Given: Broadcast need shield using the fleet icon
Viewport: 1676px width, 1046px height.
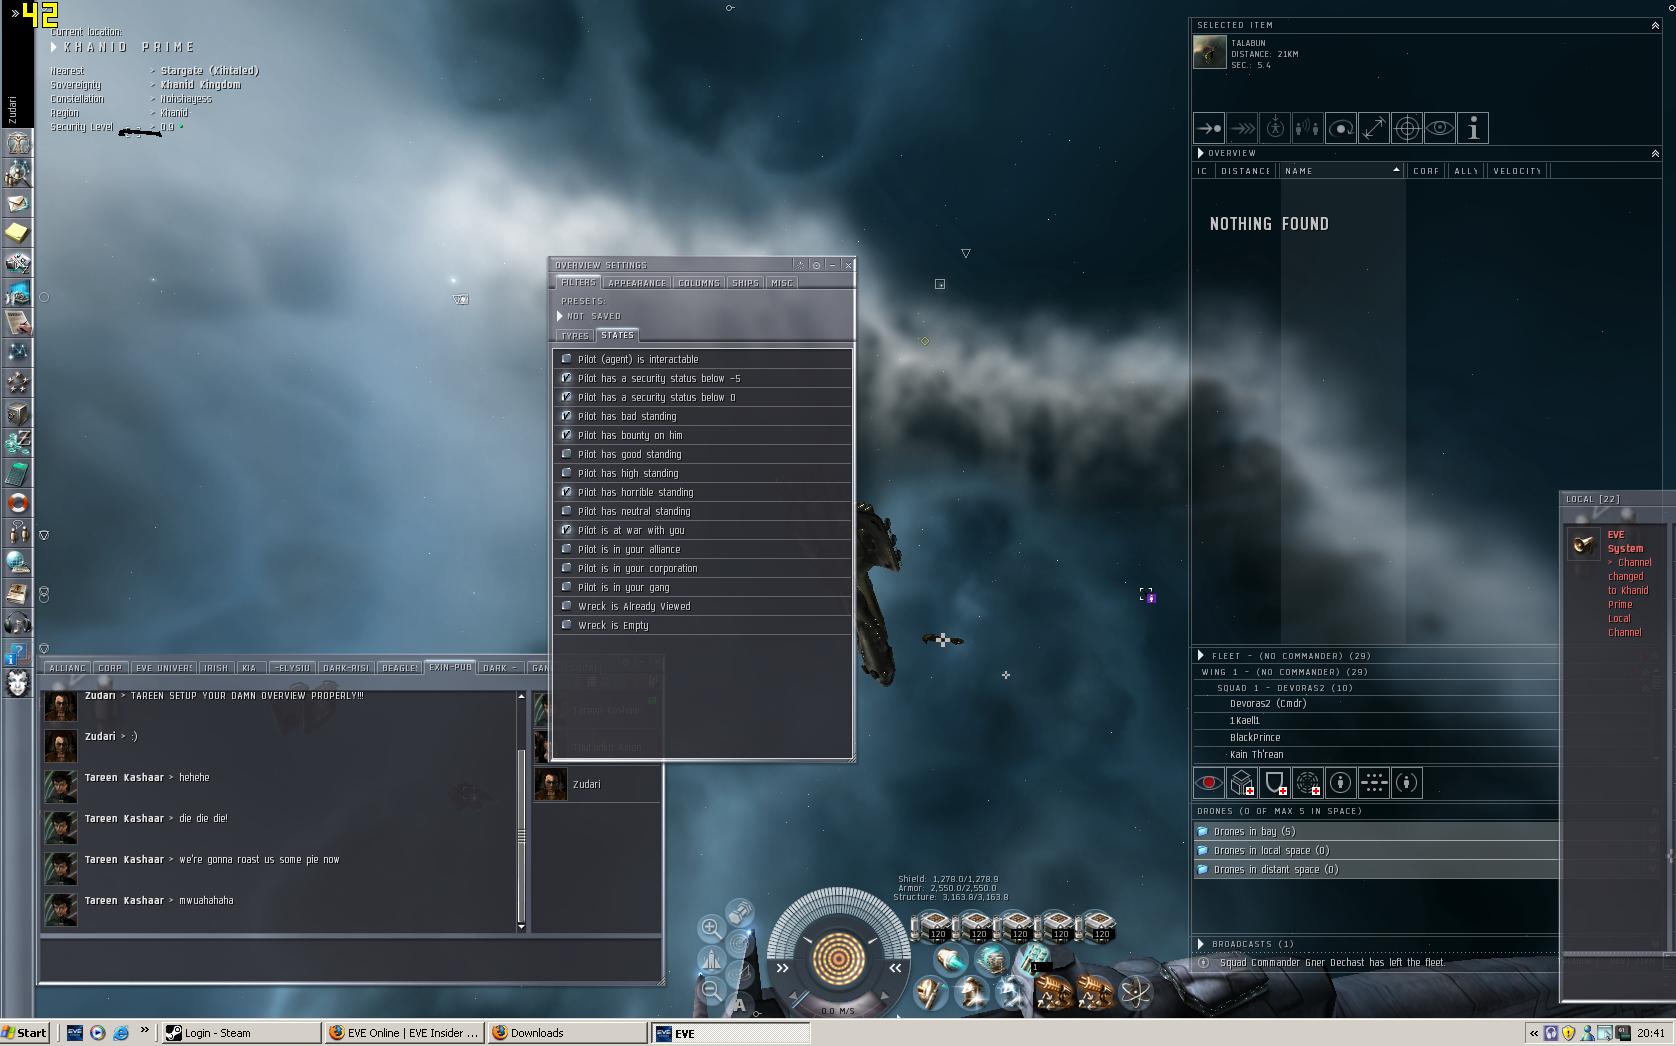Looking at the screenshot, I should [x=1275, y=783].
